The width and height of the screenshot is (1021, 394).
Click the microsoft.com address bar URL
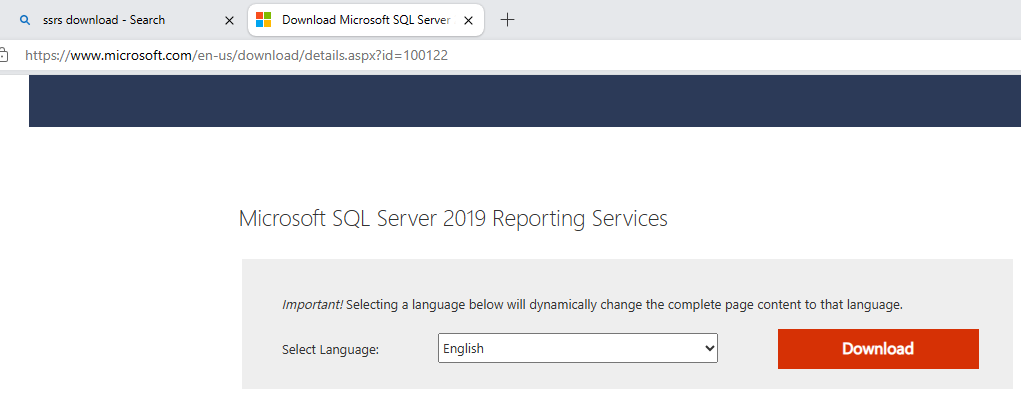(x=236, y=55)
